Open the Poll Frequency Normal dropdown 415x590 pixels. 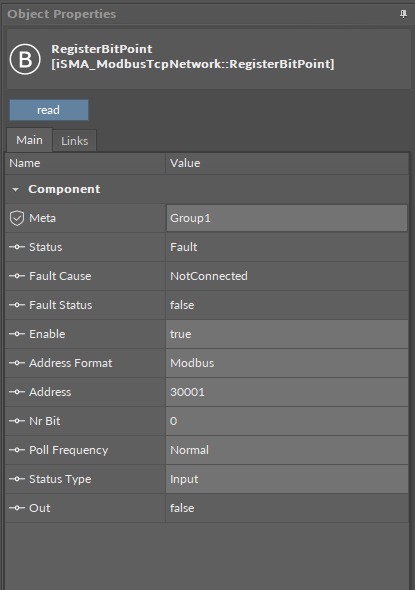click(x=287, y=450)
